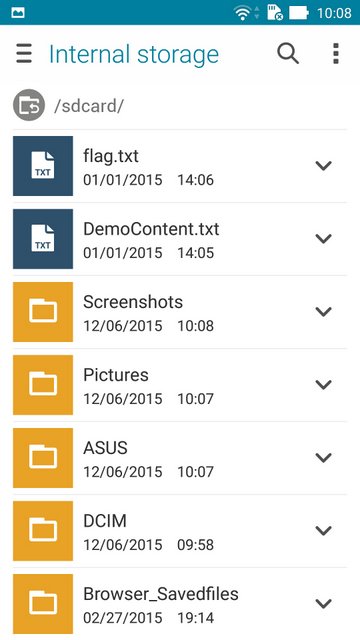The width and height of the screenshot is (360, 640).
Task: Open the ASUS folder entry
Action: click(180, 458)
